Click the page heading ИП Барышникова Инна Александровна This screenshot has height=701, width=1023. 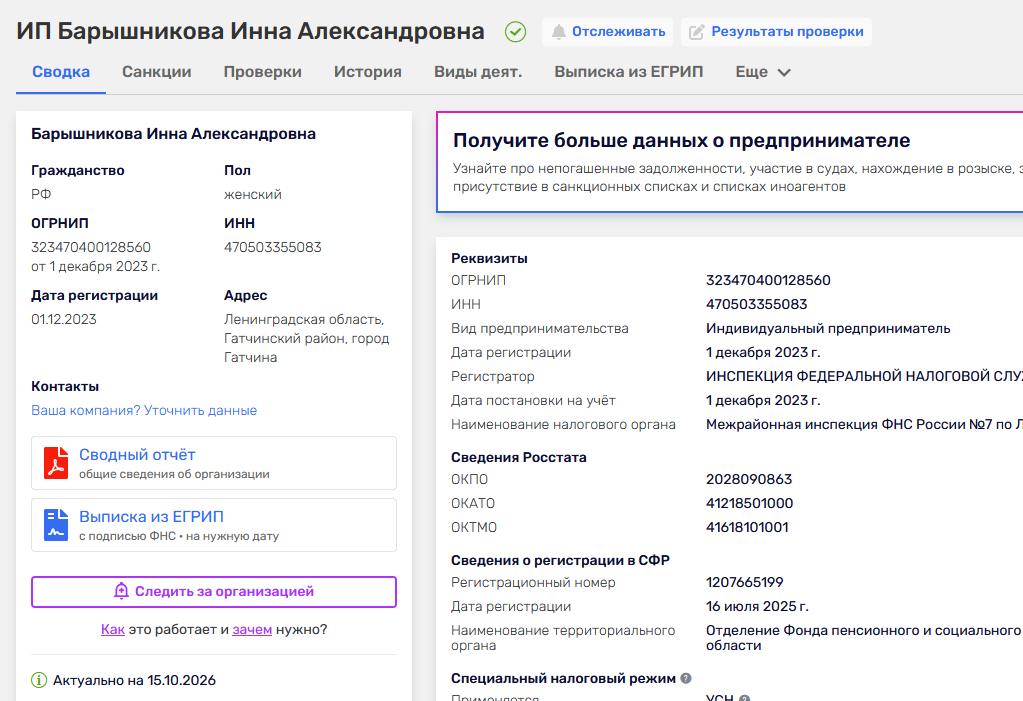[x=251, y=31]
